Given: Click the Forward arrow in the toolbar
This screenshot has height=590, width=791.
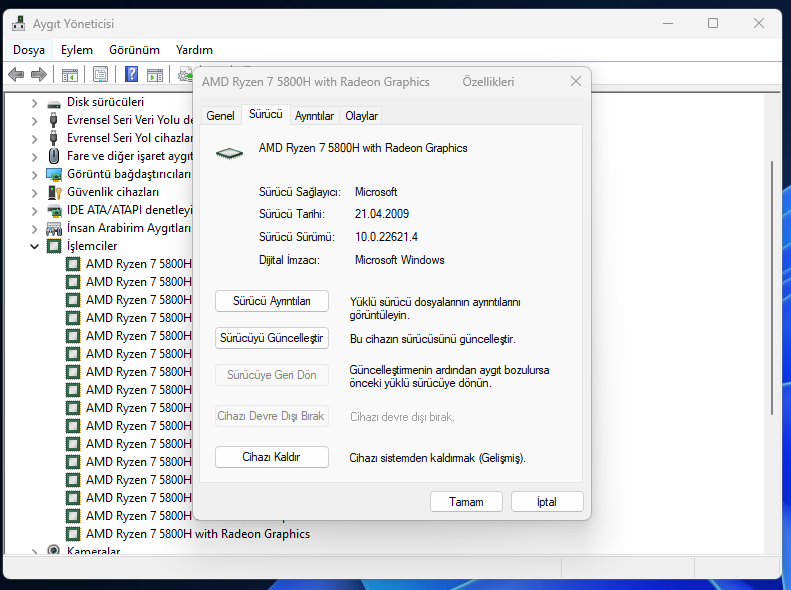Looking at the screenshot, I should [x=39, y=75].
